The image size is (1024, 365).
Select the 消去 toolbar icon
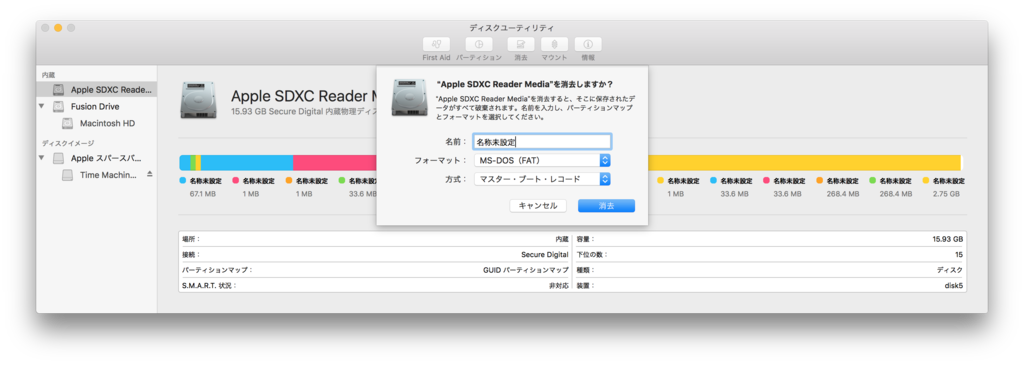[x=520, y=44]
